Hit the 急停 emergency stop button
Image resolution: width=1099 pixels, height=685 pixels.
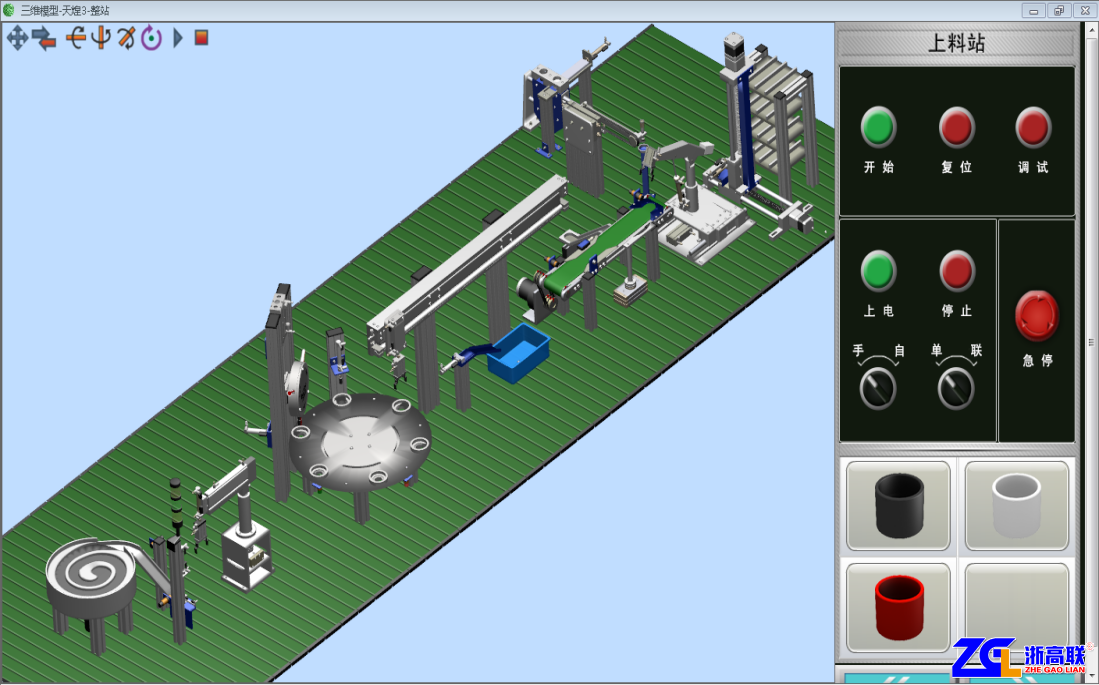(x=1036, y=316)
